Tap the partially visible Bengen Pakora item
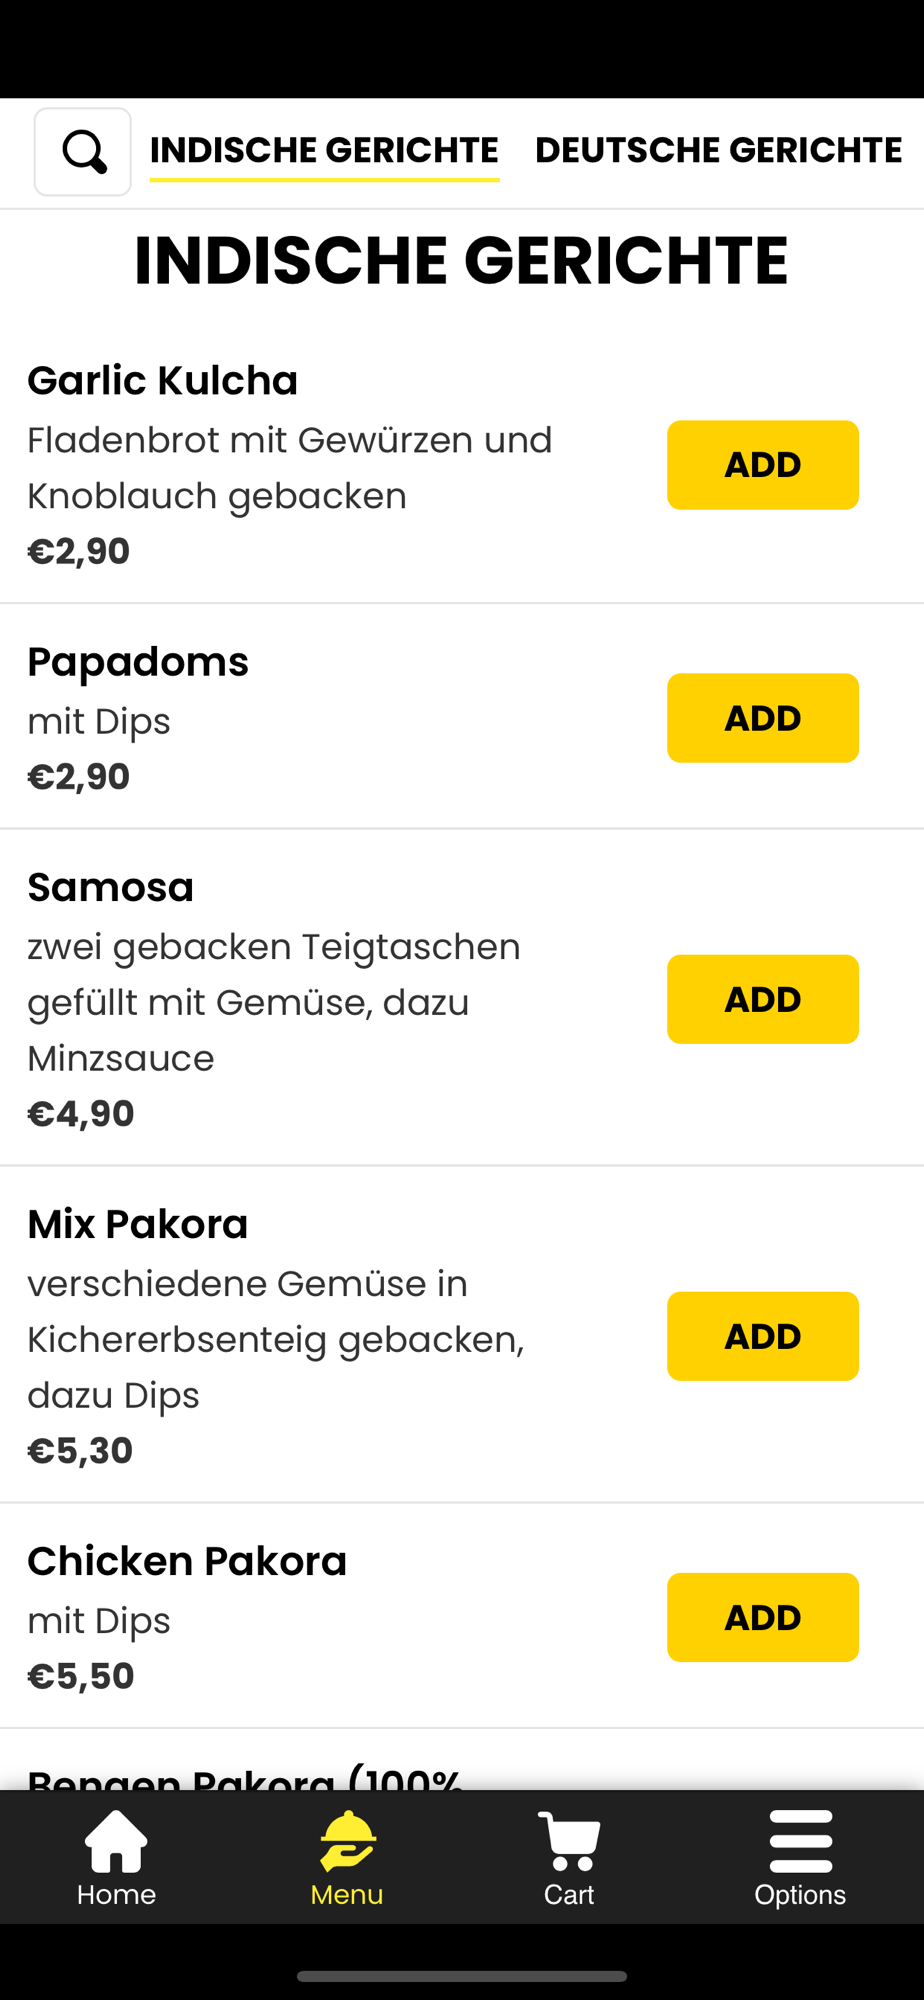 [245, 1777]
